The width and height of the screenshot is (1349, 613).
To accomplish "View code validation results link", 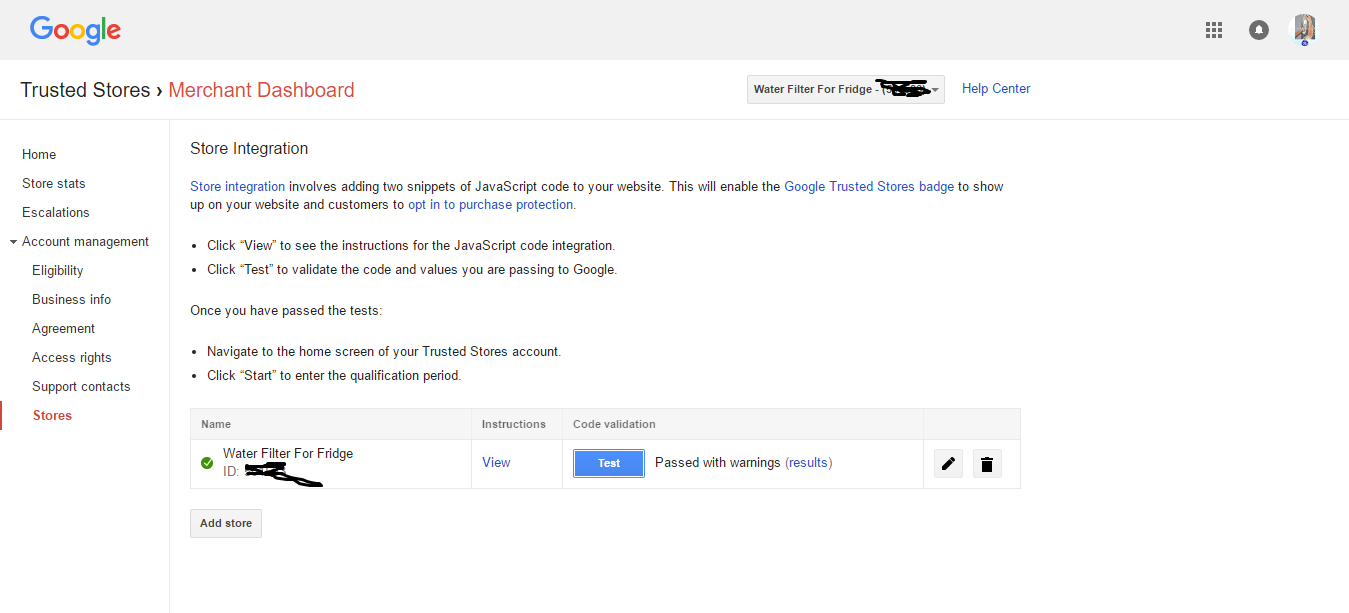I will click(x=808, y=463).
